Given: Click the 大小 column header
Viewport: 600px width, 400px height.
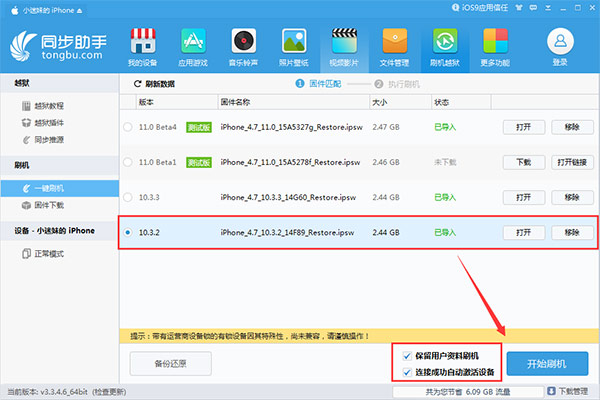Looking at the screenshot, I should (401, 102).
